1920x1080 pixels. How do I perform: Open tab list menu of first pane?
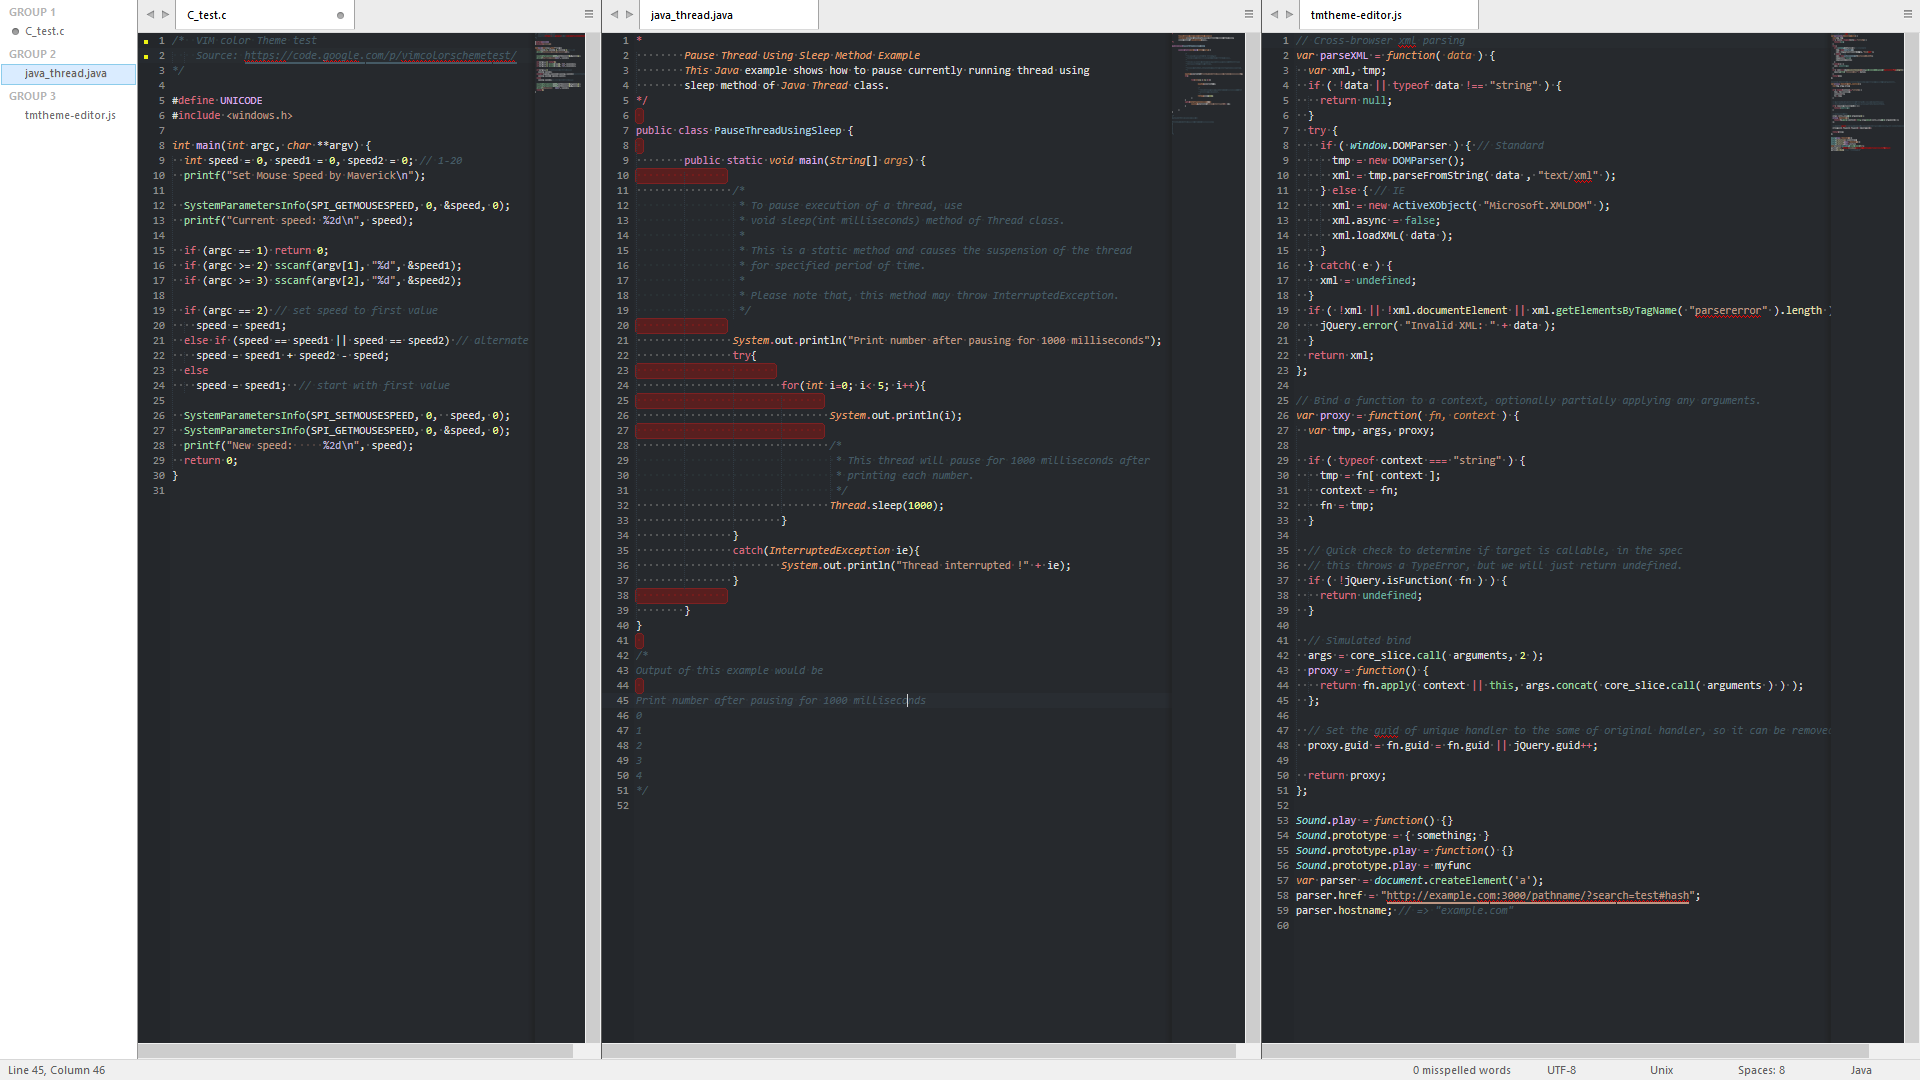pos(588,15)
